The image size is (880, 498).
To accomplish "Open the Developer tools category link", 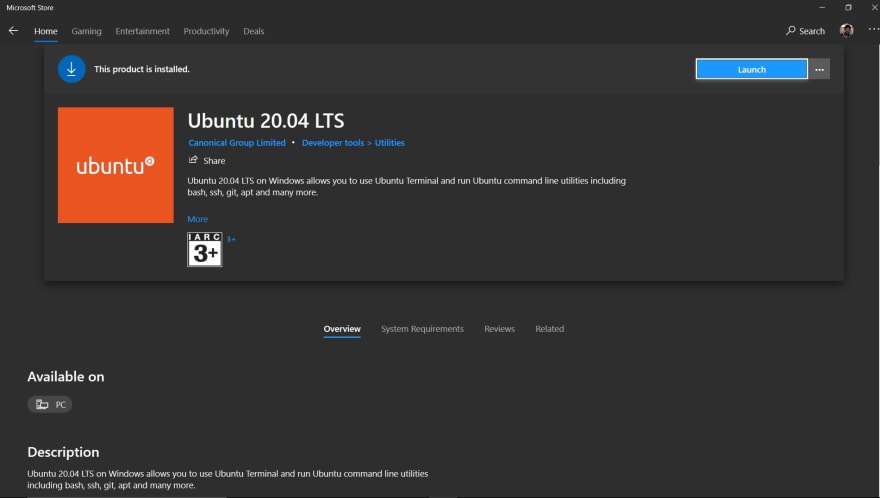I will click(333, 143).
